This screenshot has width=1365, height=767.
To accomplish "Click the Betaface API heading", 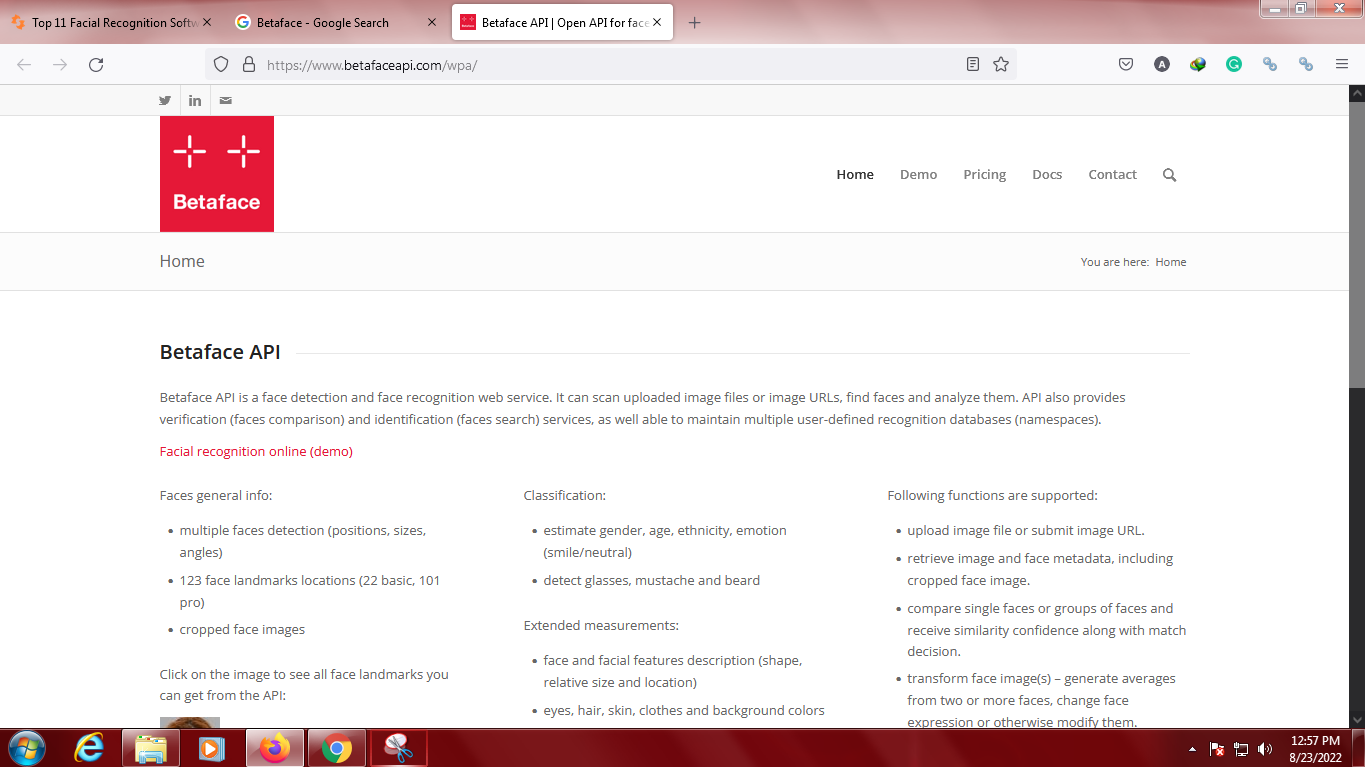I will click(220, 352).
